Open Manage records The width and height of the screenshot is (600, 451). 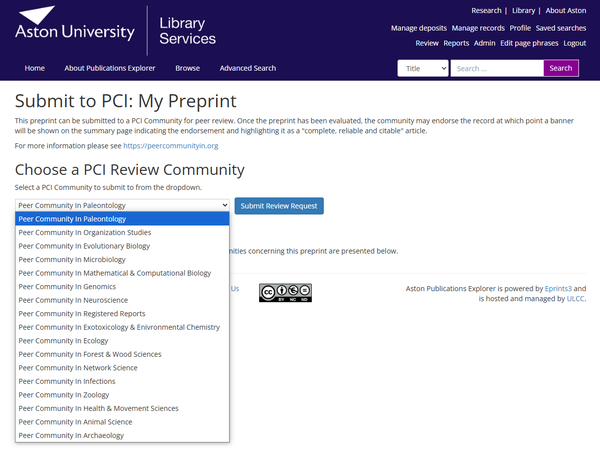(x=478, y=28)
